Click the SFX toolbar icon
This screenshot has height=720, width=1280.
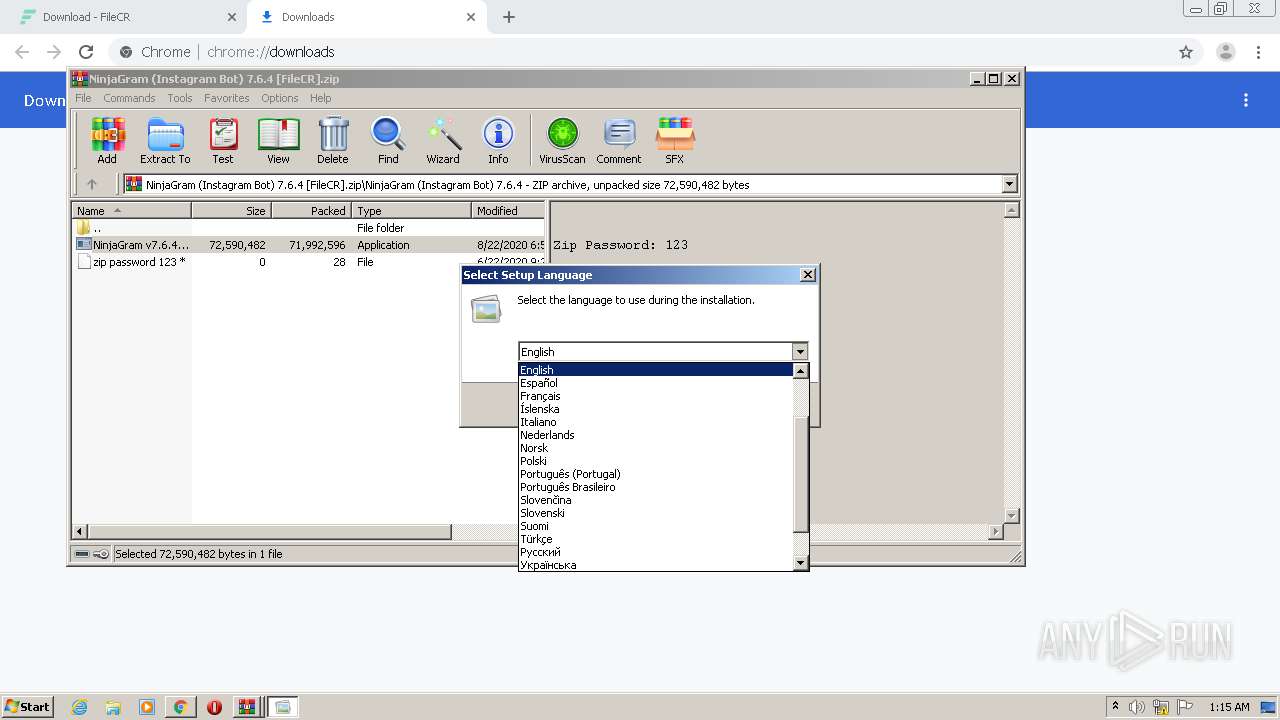pos(675,140)
